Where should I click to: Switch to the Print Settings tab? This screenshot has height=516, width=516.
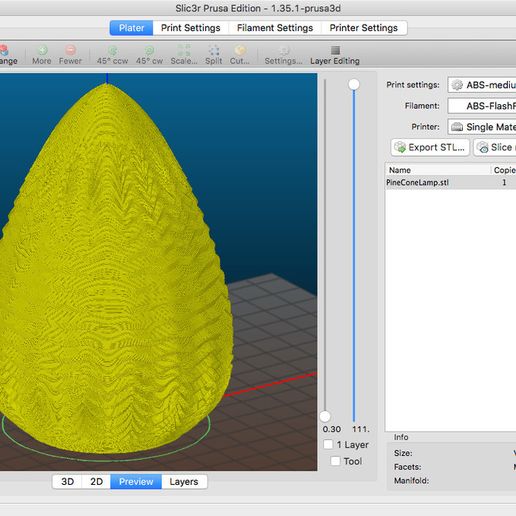[x=191, y=28]
